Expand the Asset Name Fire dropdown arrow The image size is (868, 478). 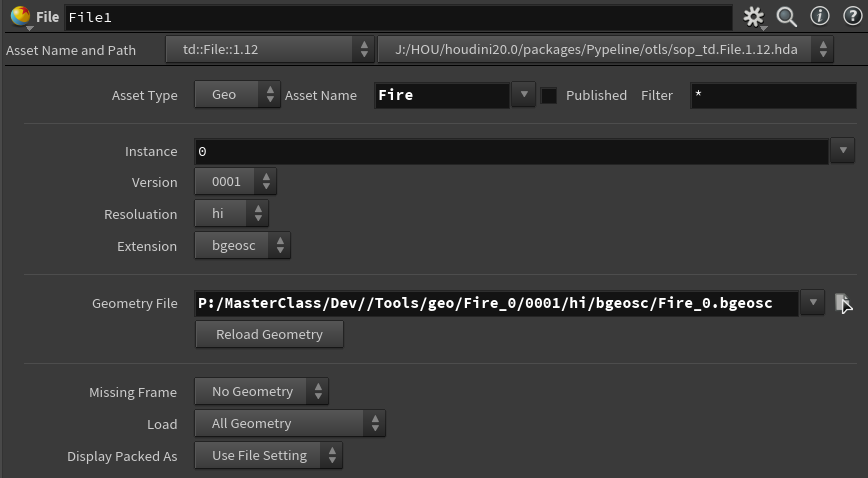pyautogui.click(x=524, y=95)
